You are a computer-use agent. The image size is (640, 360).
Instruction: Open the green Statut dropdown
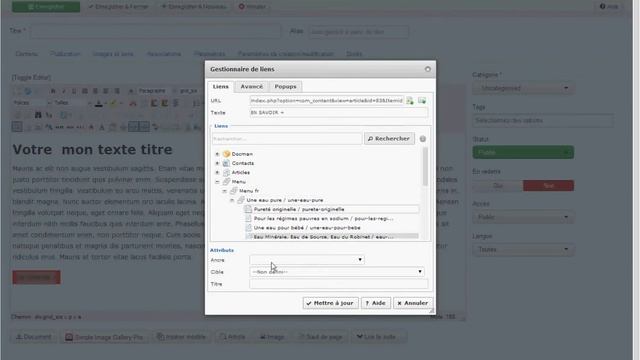[x=523, y=152]
